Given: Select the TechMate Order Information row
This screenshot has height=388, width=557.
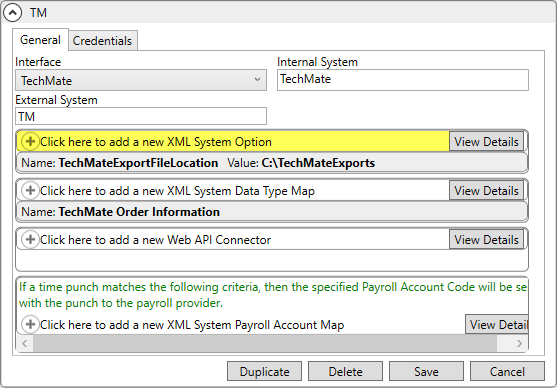Looking at the screenshot, I should [x=272, y=212].
